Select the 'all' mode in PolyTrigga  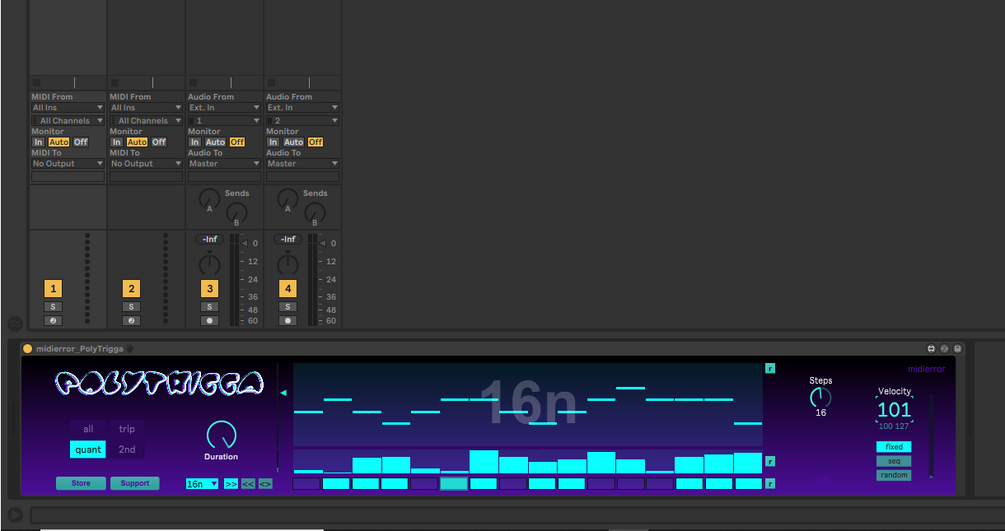point(88,429)
